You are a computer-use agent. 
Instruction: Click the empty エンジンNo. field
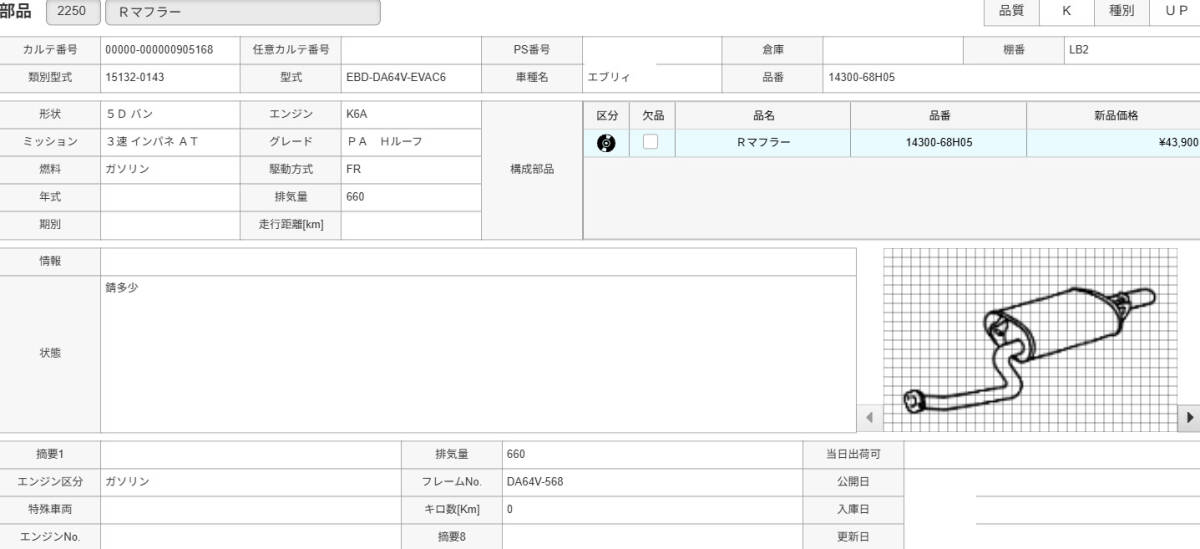(250, 537)
